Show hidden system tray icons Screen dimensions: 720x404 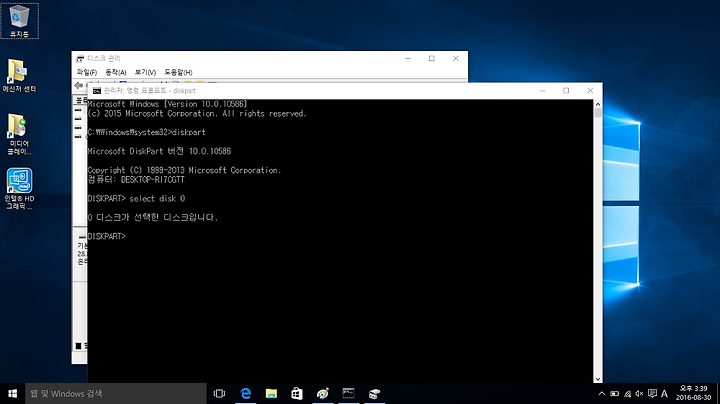[x=602, y=393]
